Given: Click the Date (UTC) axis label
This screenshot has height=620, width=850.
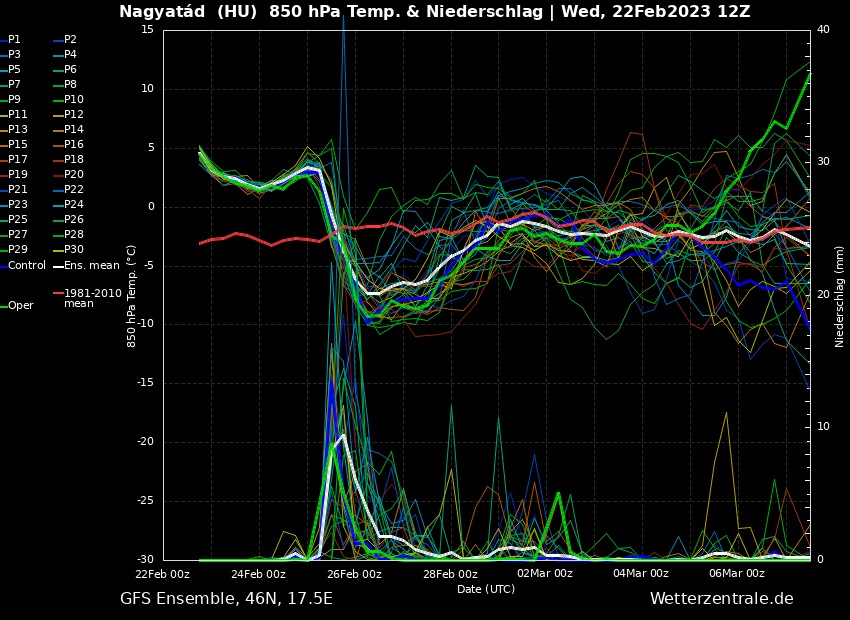Looking at the screenshot, I should 486,589.
